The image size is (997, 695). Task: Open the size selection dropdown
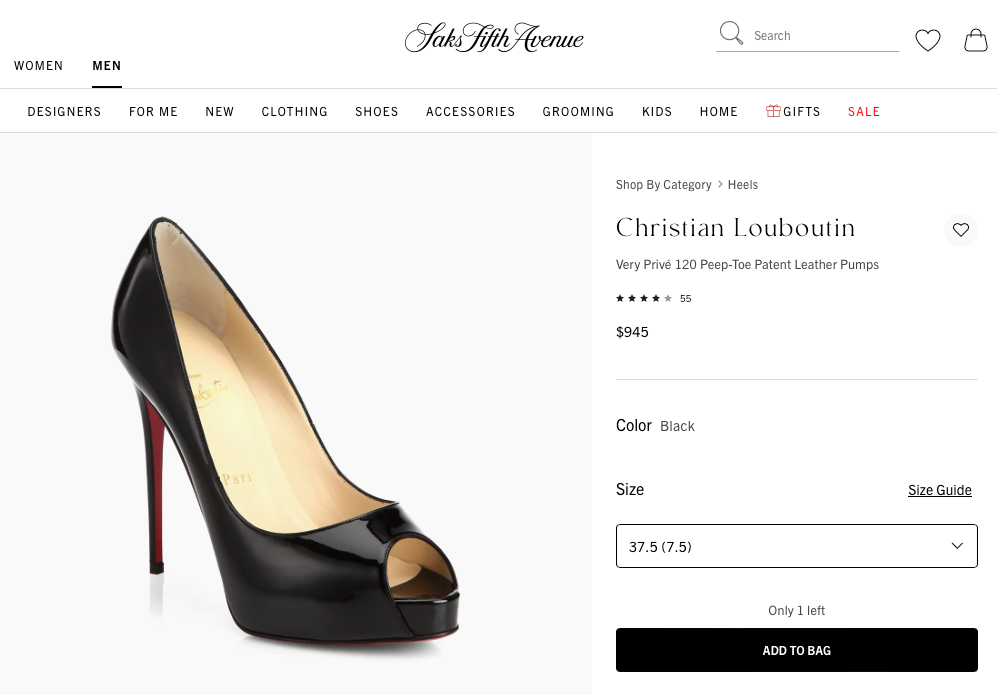[797, 546]
